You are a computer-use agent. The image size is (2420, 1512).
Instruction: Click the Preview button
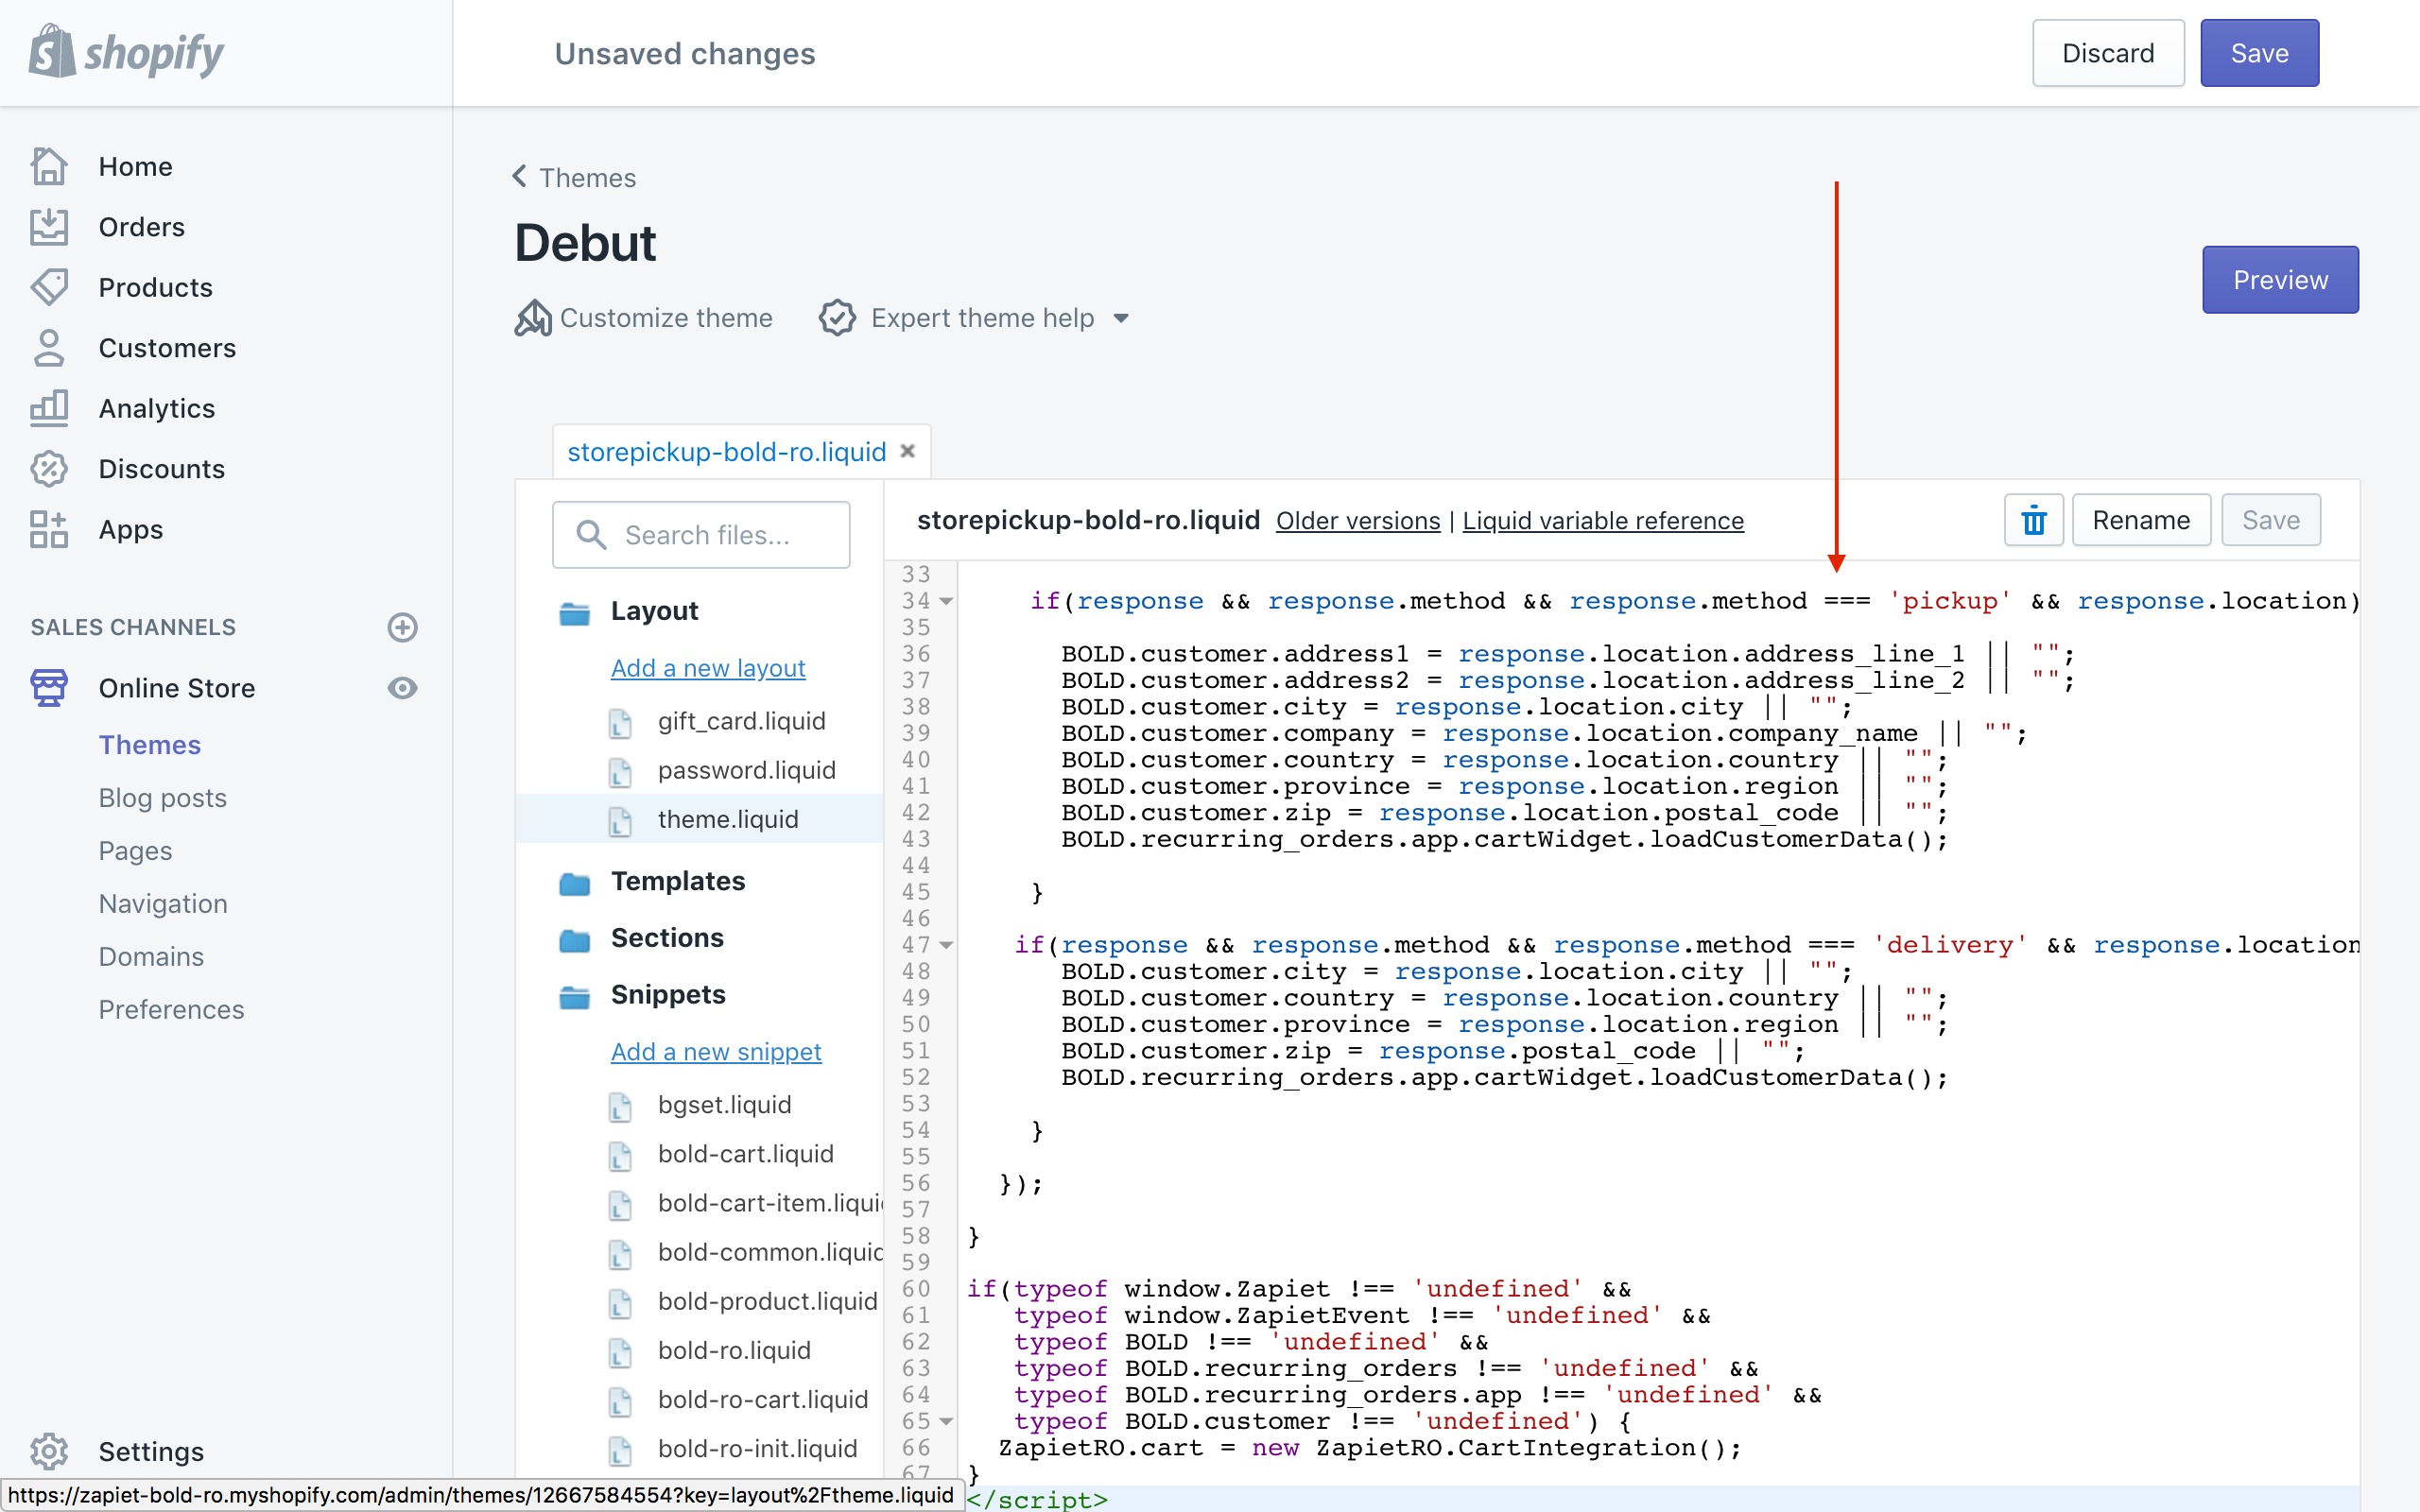click(2279, 280)
